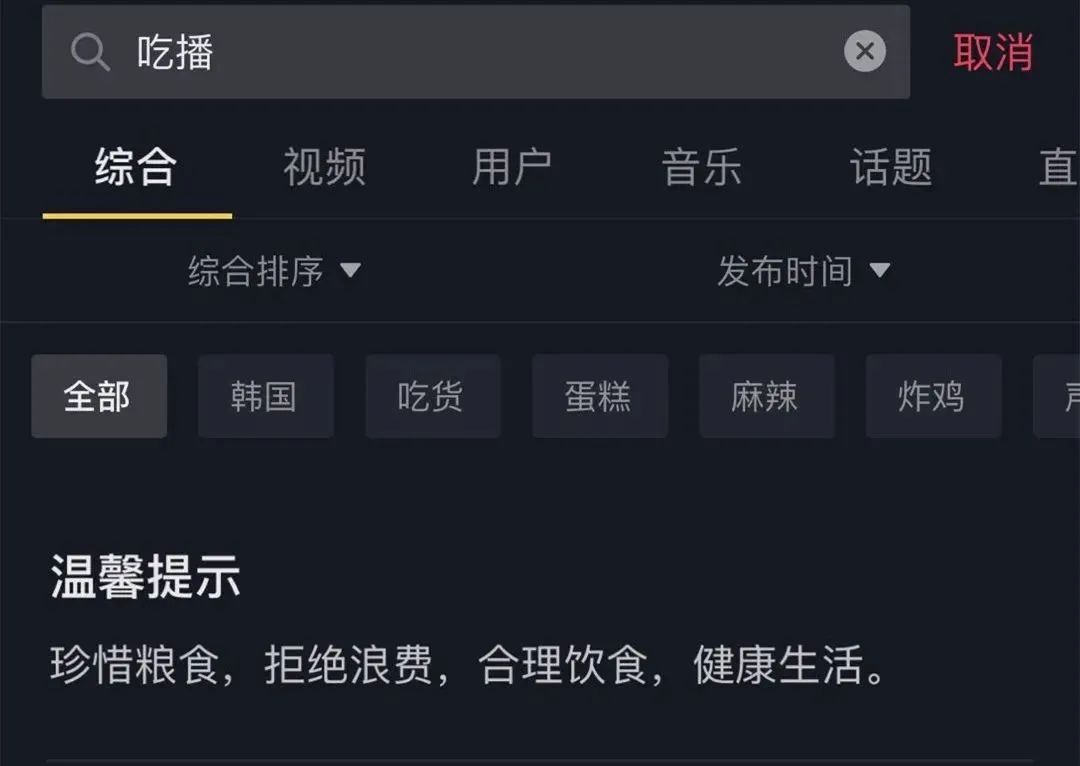Expand the 发布时间 time filter dropdown
1080x766 pixels.
point(804,271)
